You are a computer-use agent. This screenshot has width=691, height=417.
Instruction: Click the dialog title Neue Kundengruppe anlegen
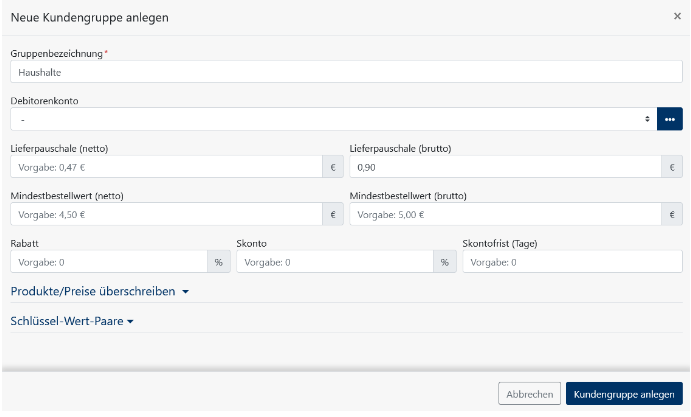click(89, 18)
